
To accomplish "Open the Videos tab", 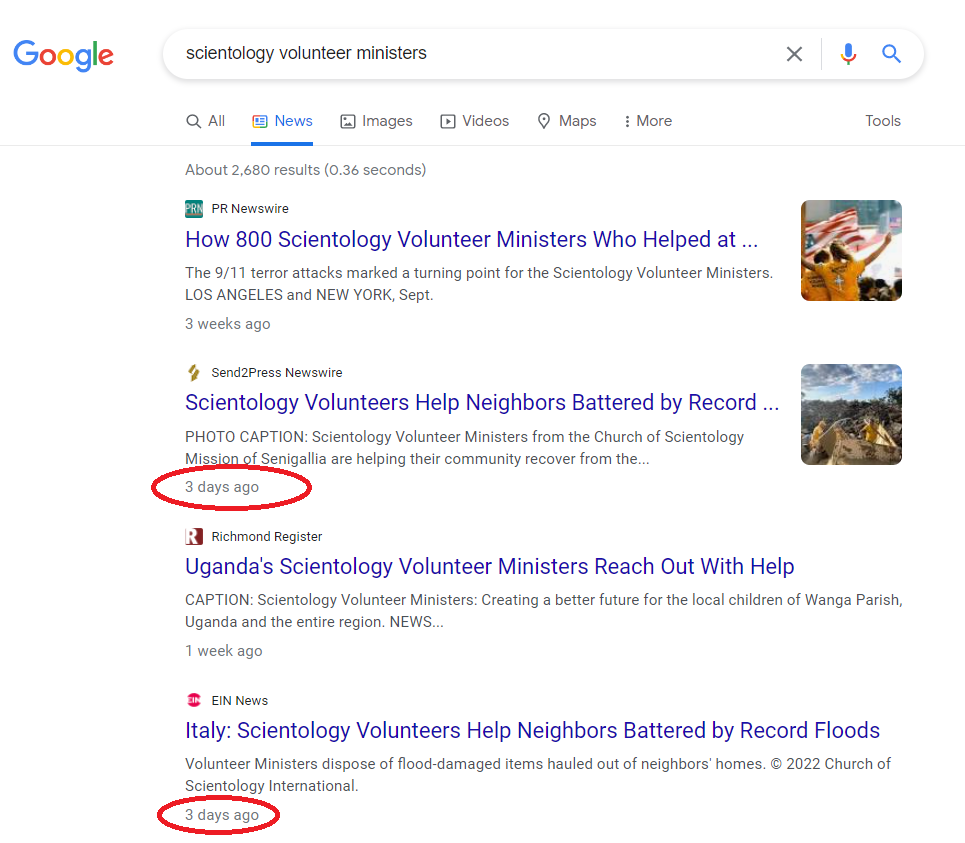I will 474,121.
